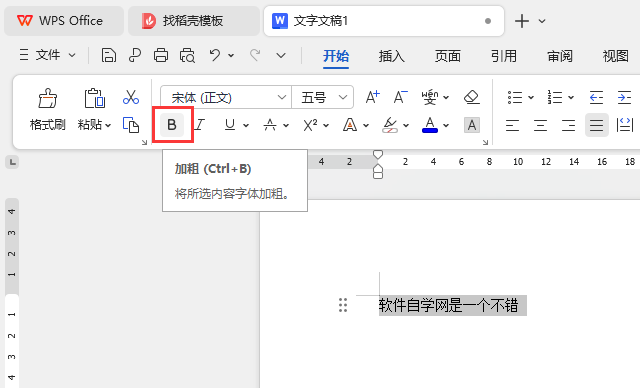Click the decrease indent icon

tap(596, 98)
